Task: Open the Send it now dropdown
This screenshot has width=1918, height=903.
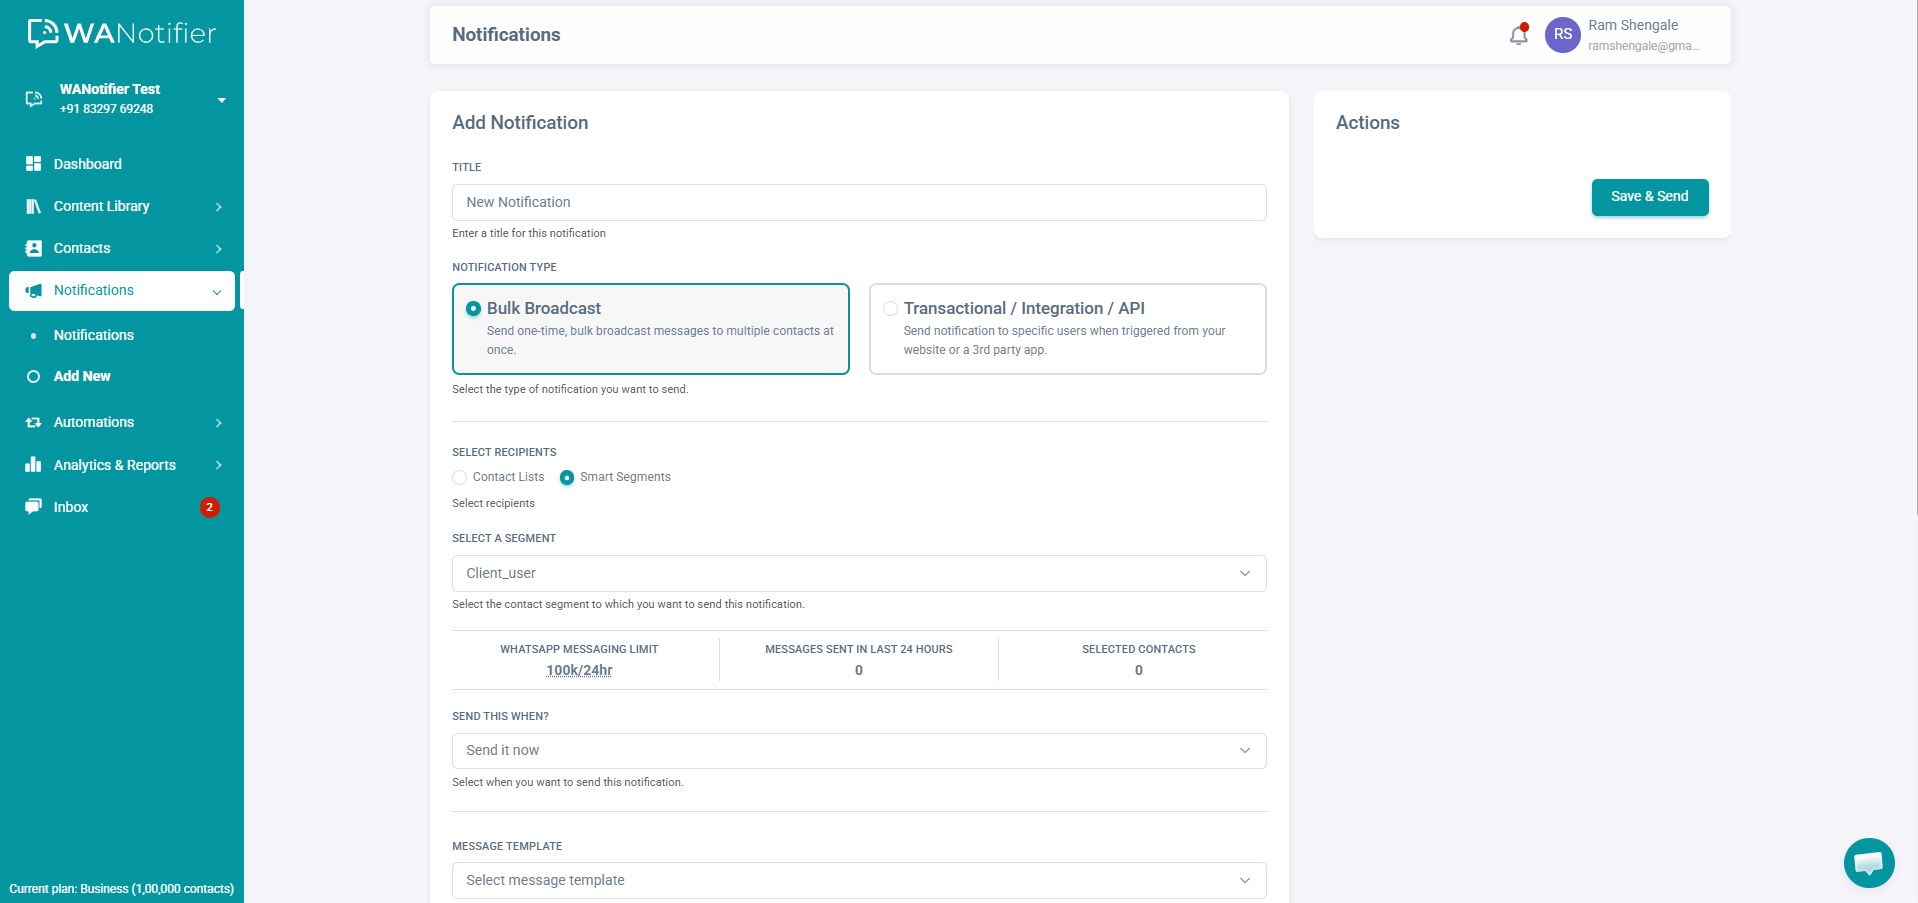Action: [858, 750]
